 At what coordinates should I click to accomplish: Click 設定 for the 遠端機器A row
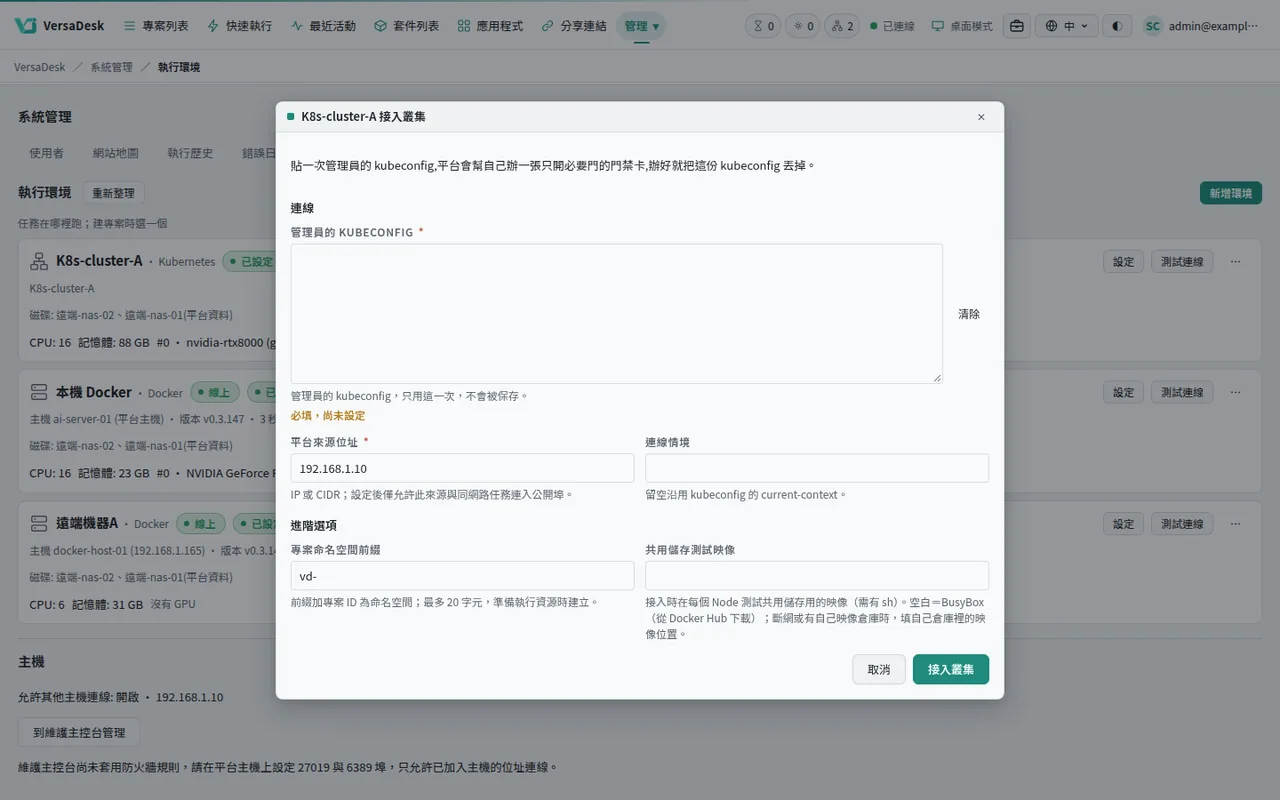point(1124,524)
